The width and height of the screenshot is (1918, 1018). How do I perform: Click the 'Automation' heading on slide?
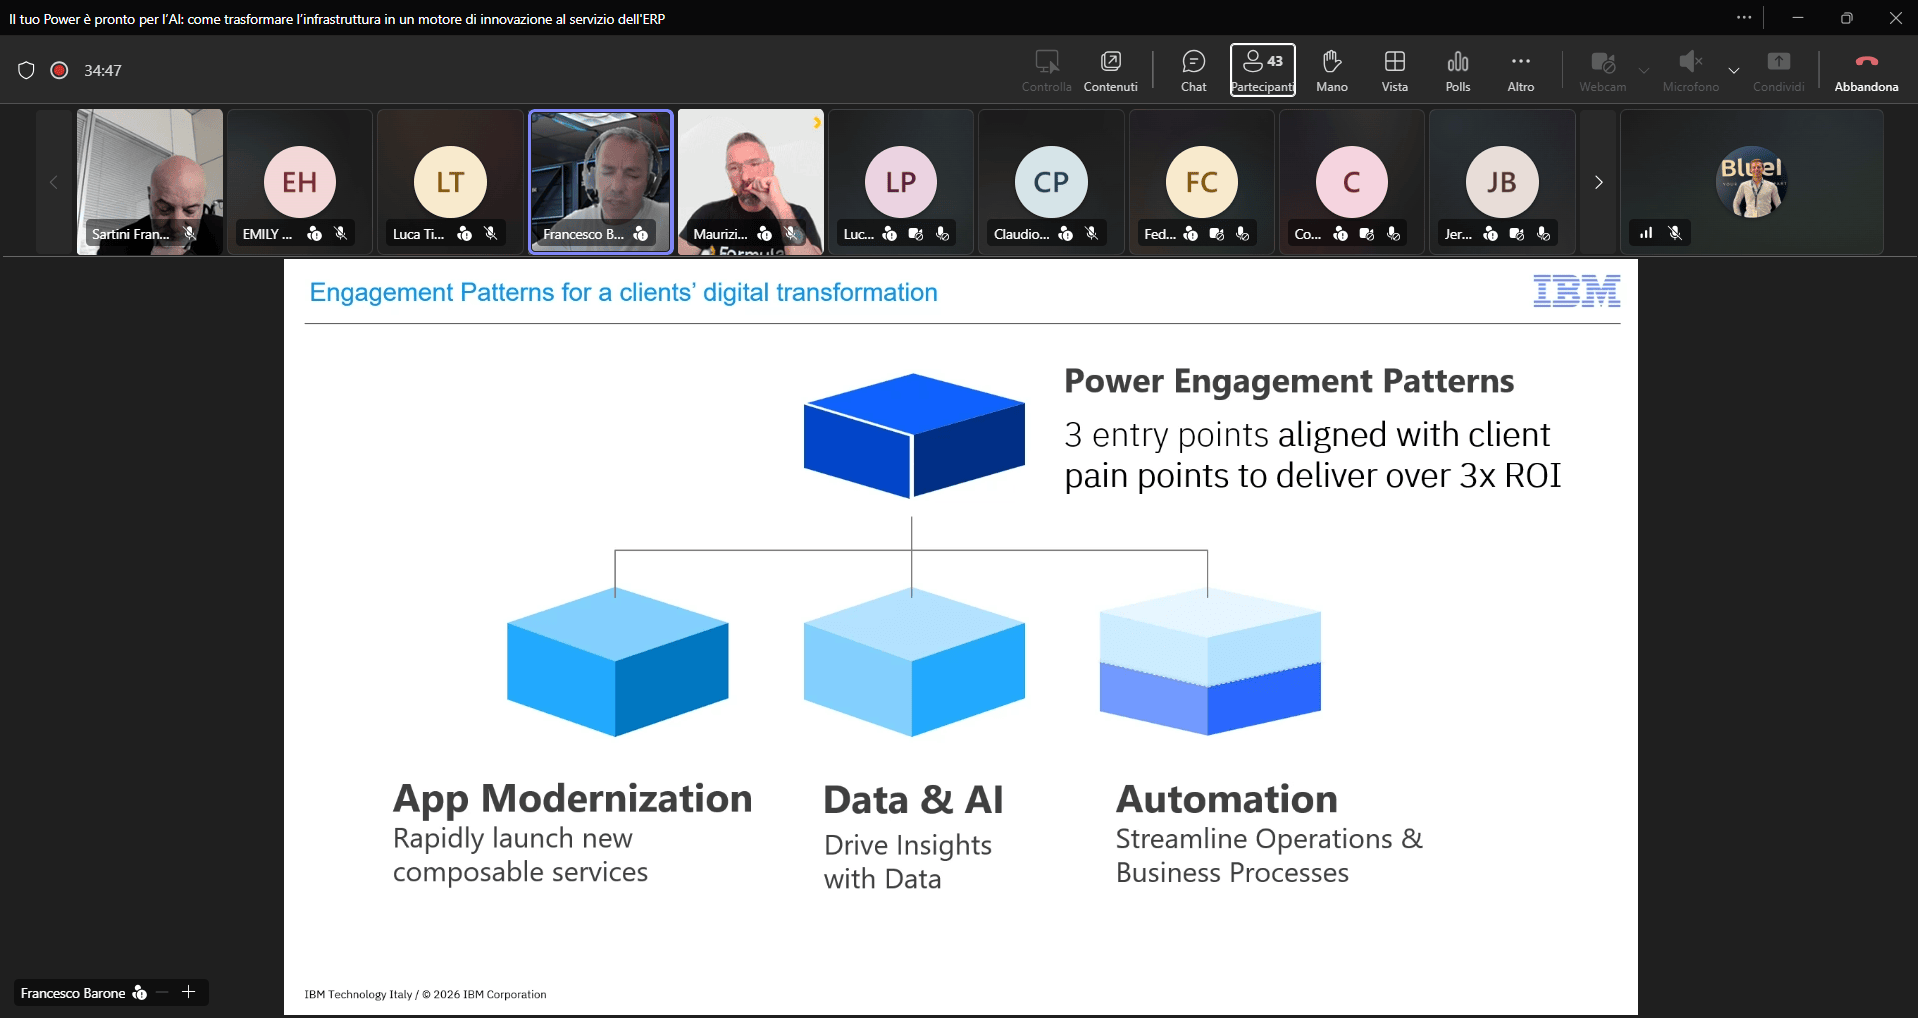(x=1227, y=799)
